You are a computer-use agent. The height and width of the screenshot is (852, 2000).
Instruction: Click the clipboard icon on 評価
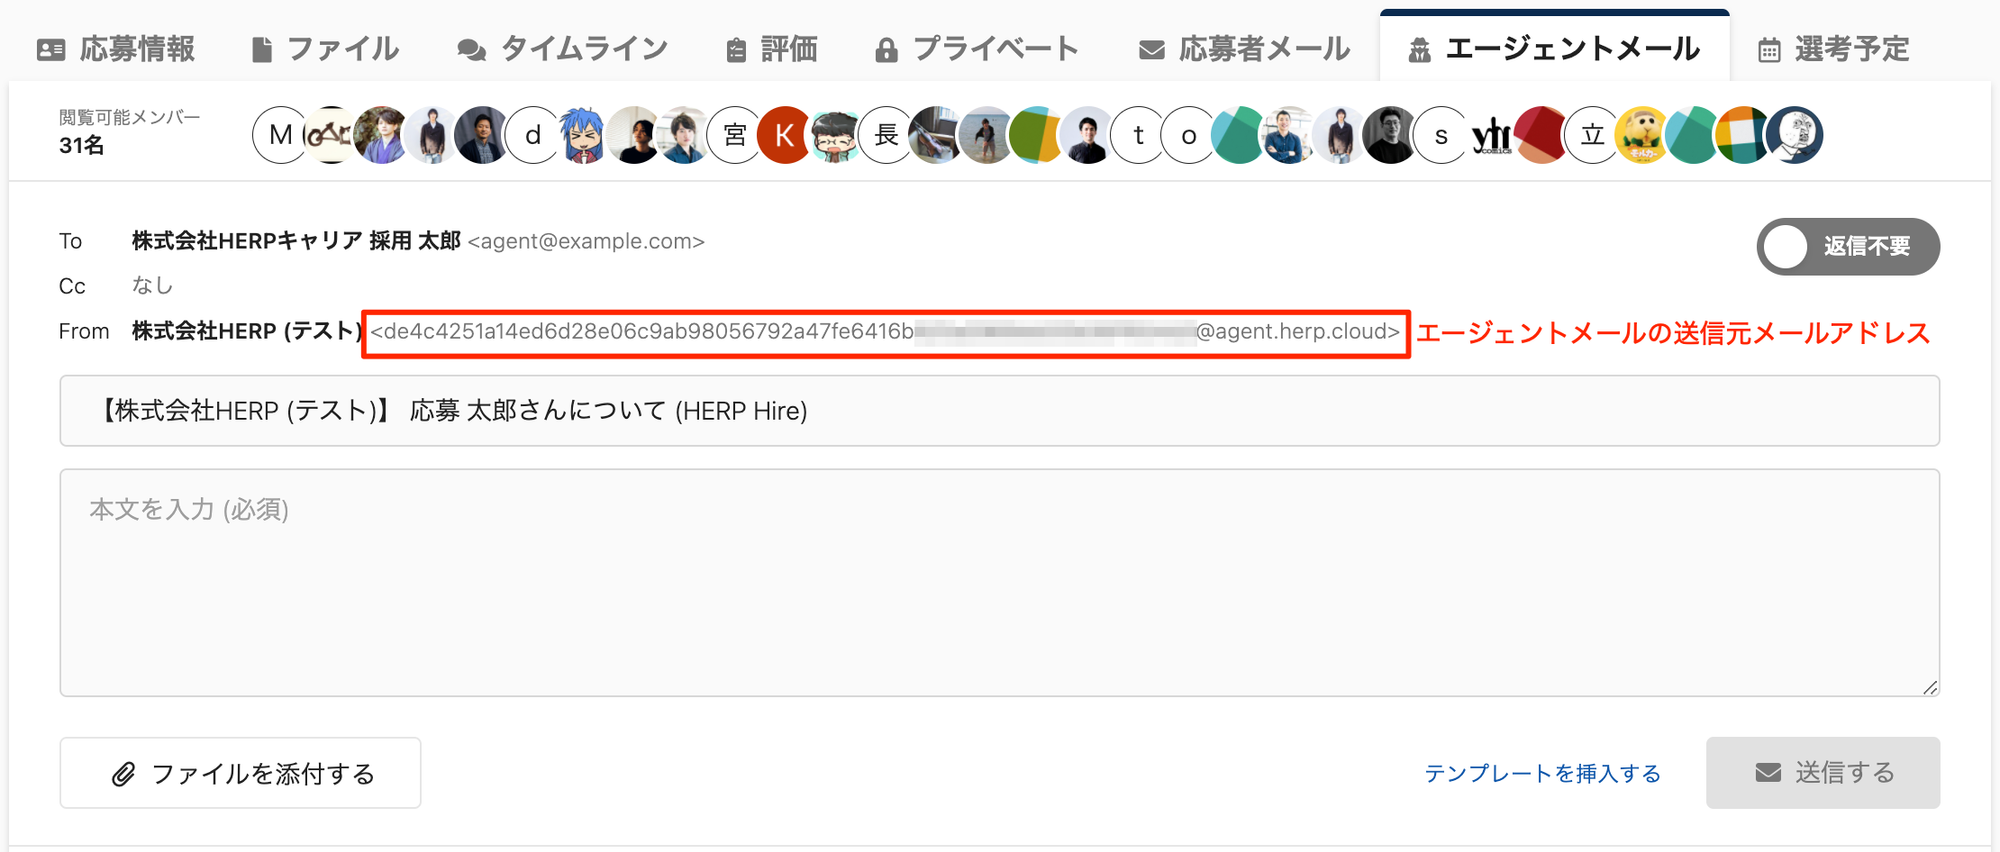click(x=736, y=50)
